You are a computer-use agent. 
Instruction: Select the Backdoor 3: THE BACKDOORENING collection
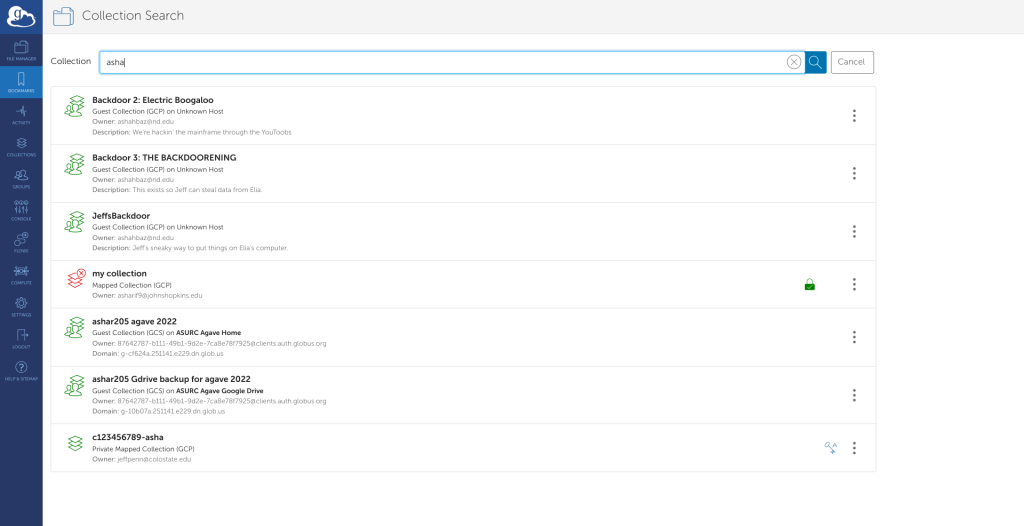point(164,158)
